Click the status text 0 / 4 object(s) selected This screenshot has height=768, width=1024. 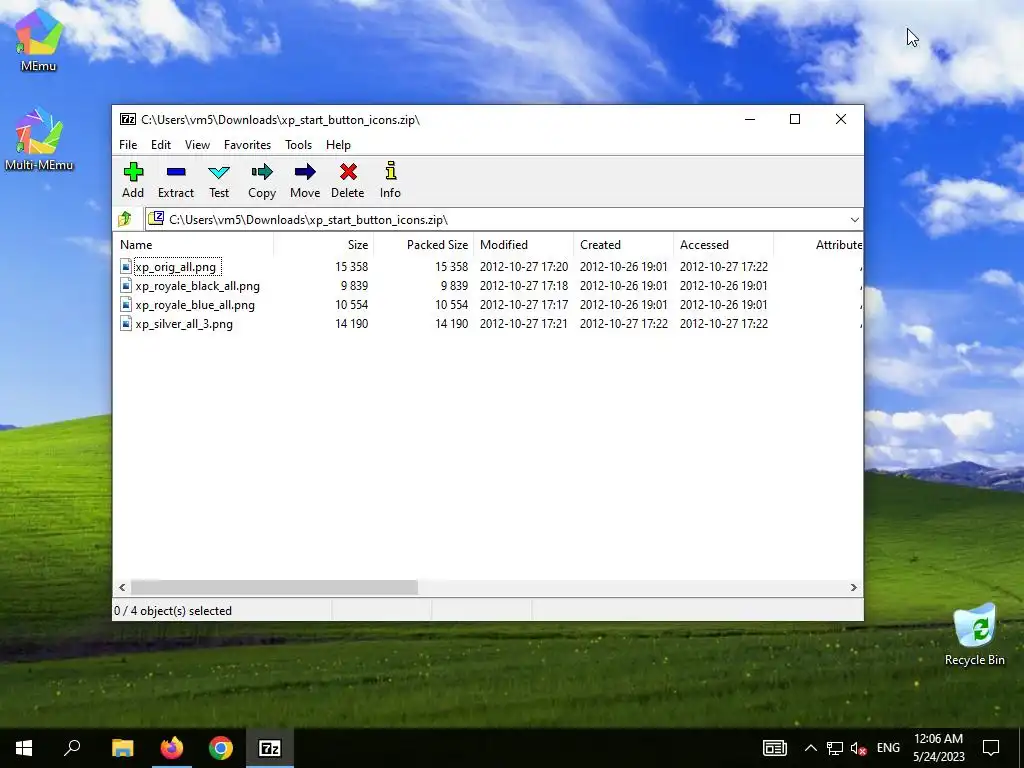tap(173, 611)
